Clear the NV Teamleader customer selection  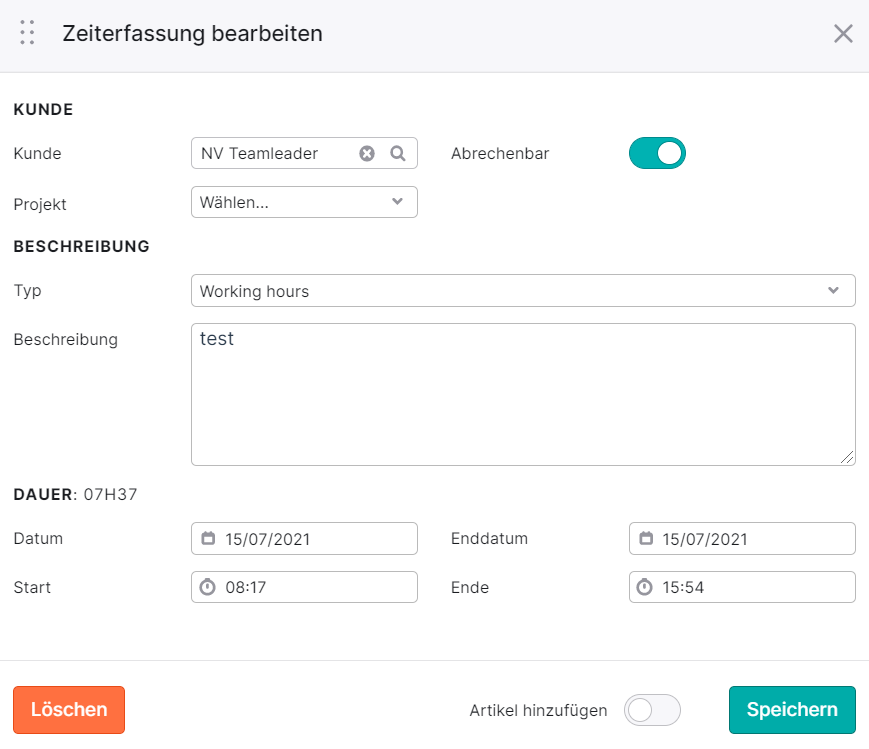coord(367,153)
